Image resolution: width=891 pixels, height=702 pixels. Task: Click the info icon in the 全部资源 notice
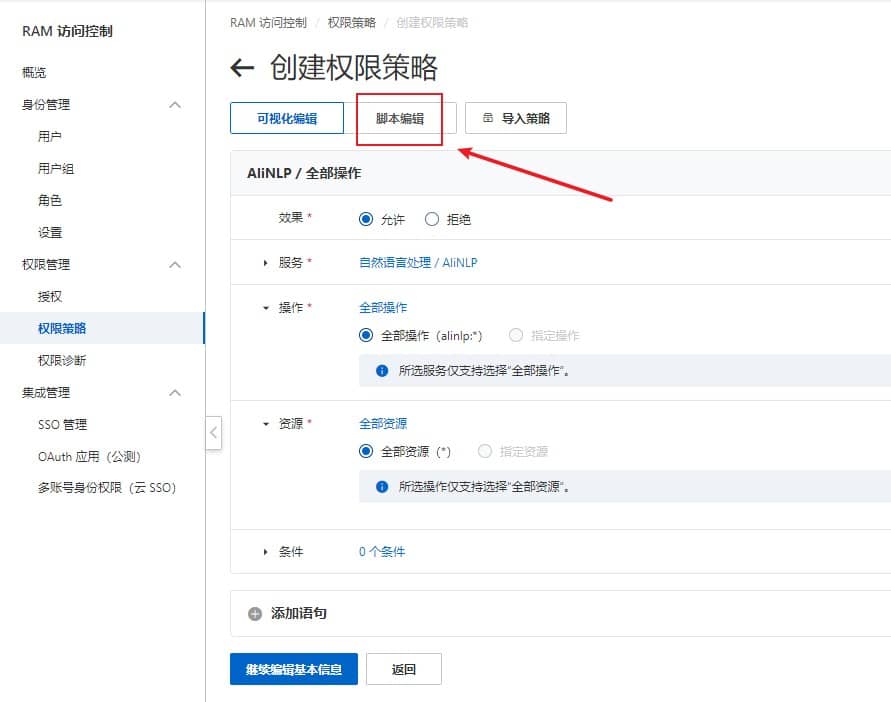[x=381, y=487]
